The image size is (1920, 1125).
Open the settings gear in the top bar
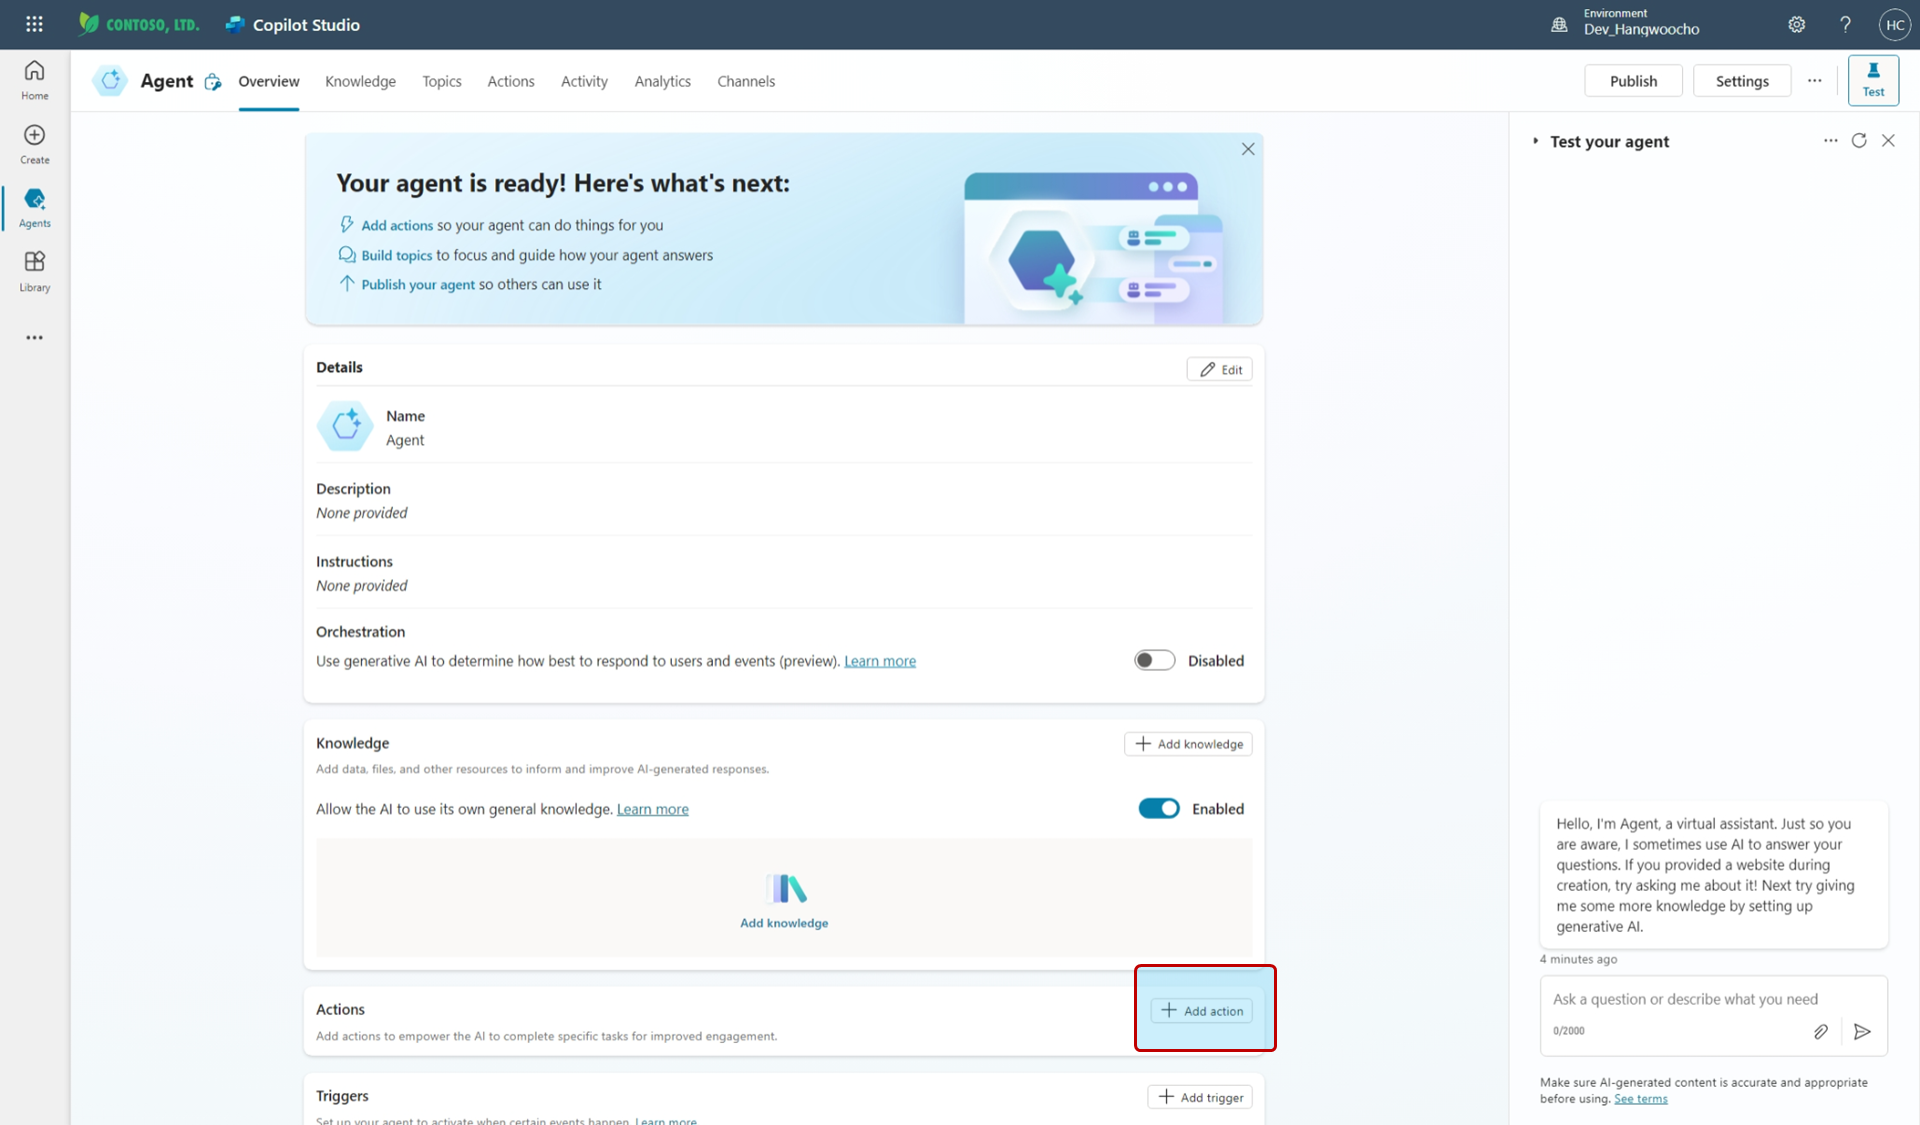(x=1797, y=25)
